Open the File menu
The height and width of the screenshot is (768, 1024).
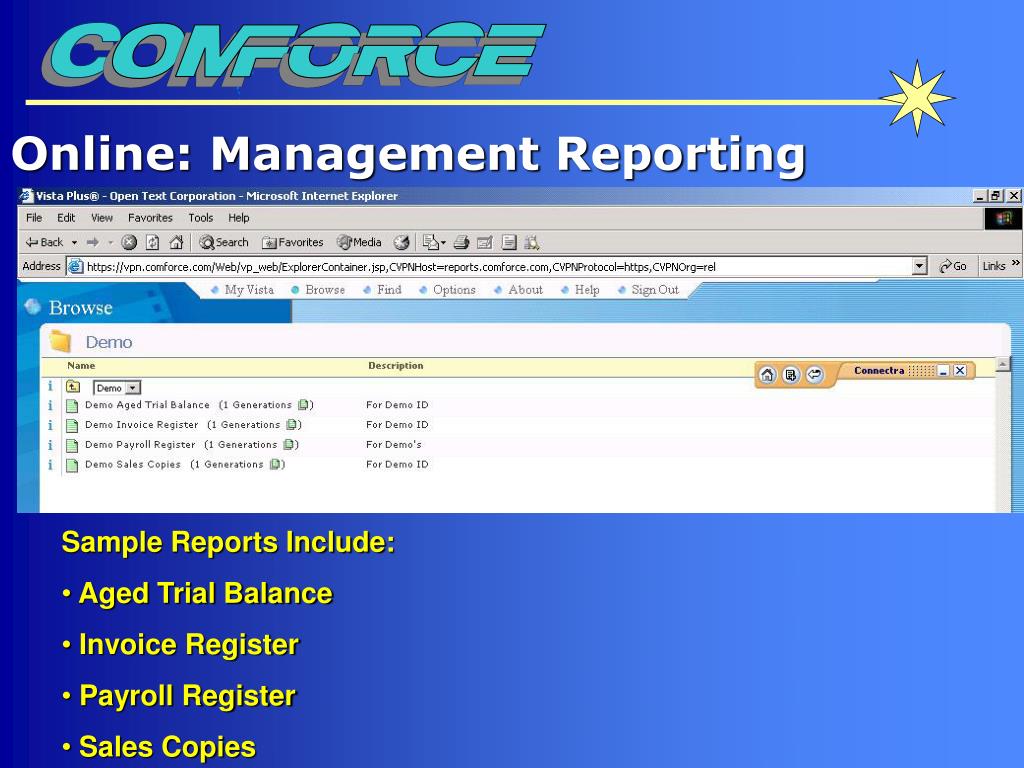coord(34,217)
